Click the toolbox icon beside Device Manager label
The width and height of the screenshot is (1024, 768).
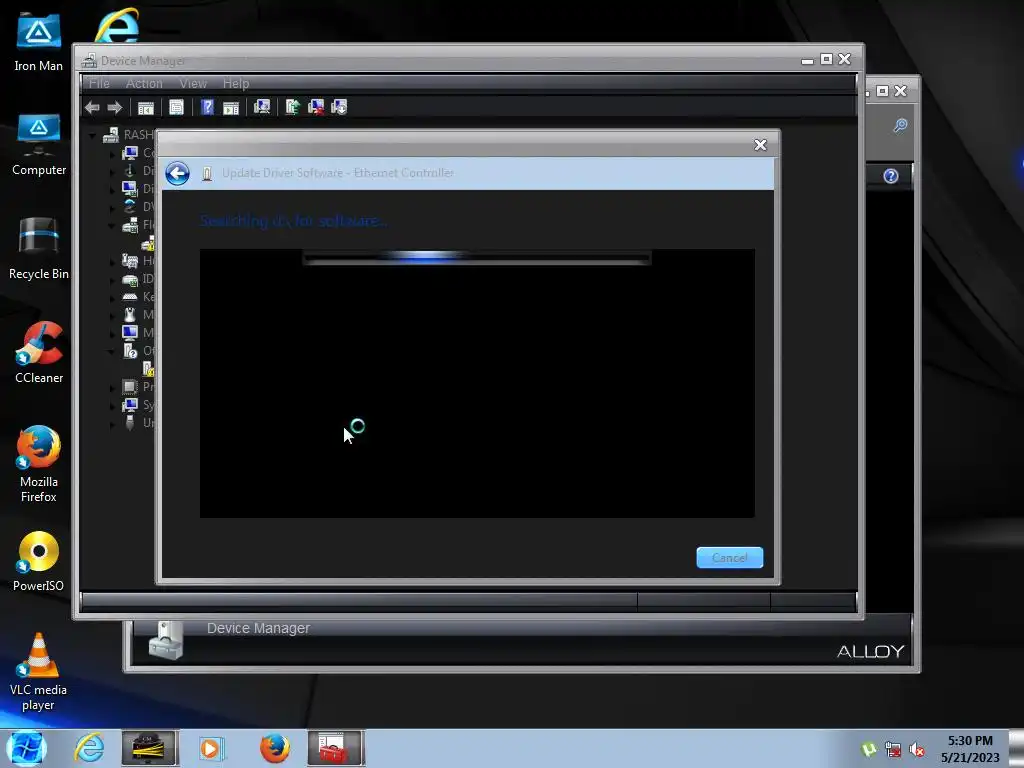166,640
